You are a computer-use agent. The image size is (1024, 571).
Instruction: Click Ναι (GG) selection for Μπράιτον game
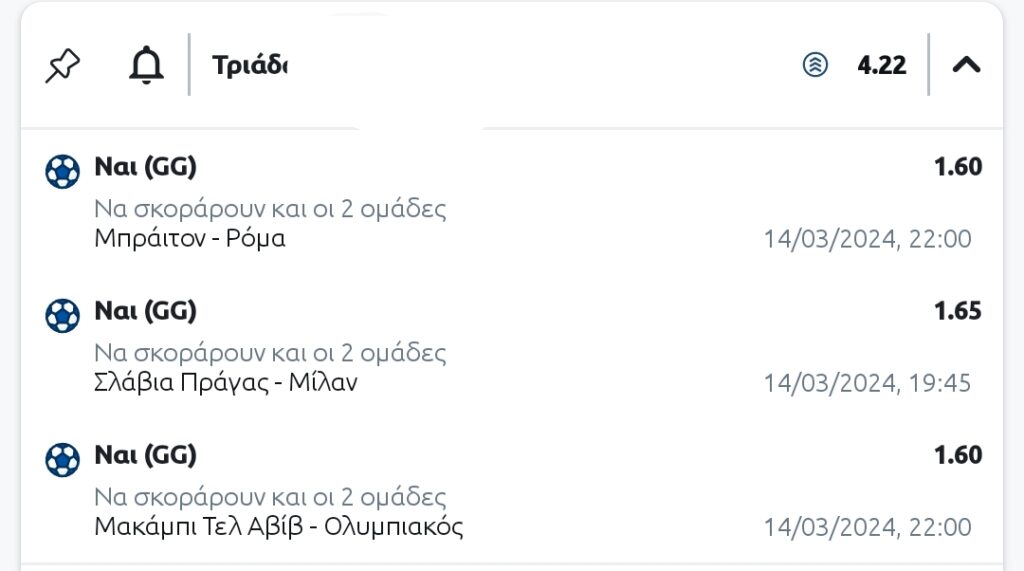[146, 167]
